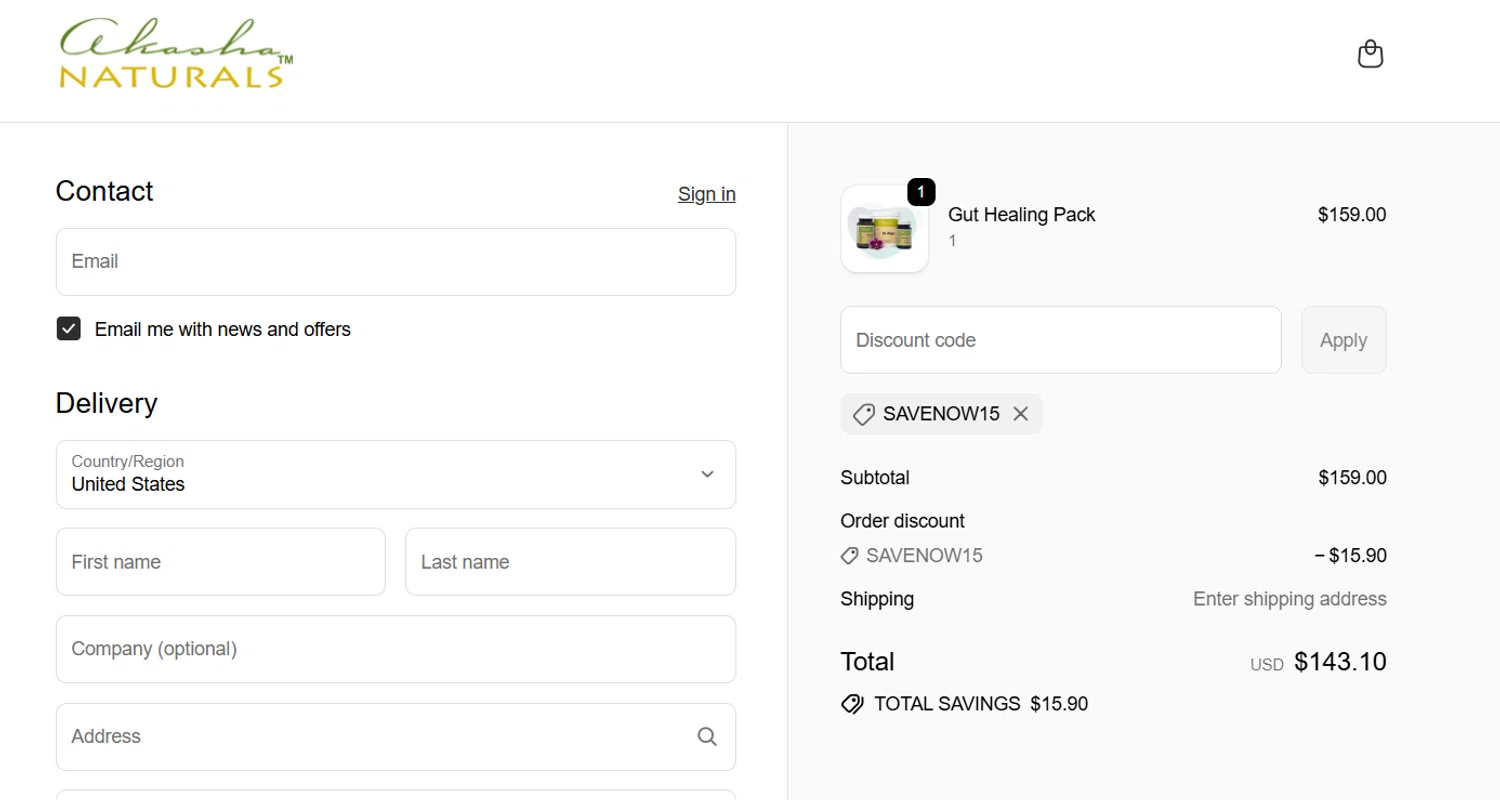Click the $159.00 product price
Image resolution: width=1500 pixels, height=800 pixels.
[x=1352, y=215]
